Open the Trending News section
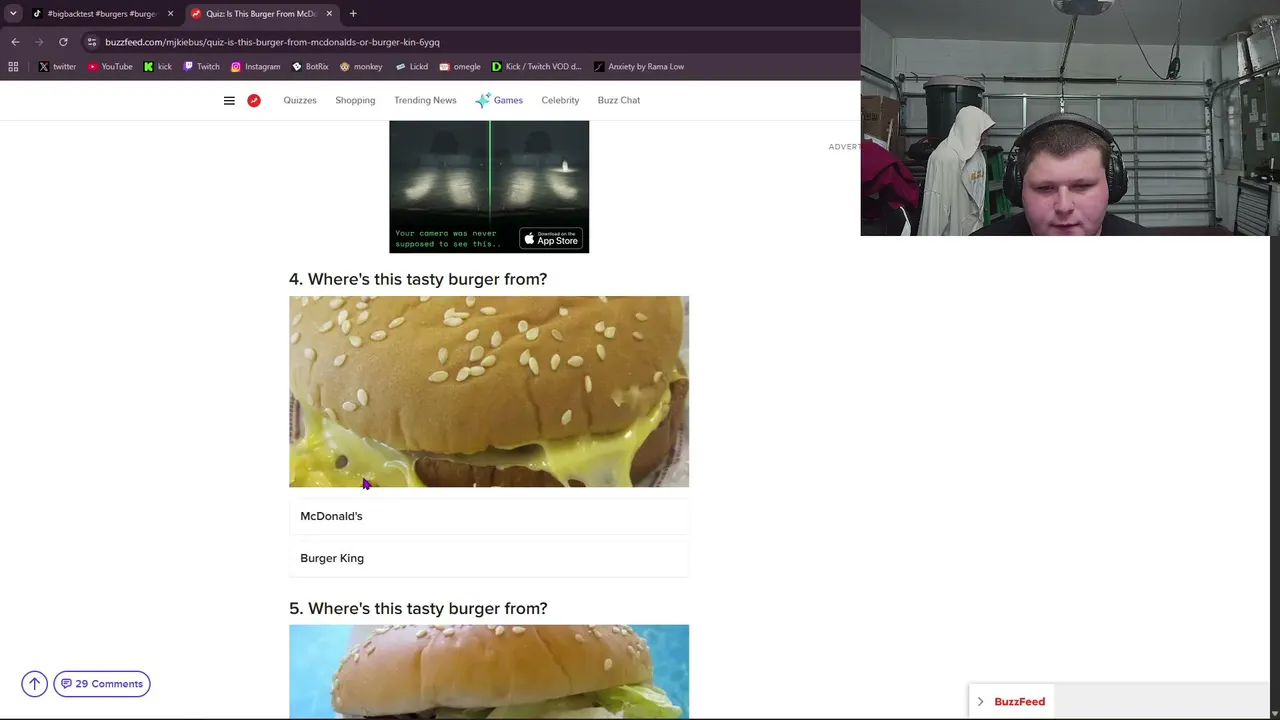Screen dimensions: 1280x720 pos(425,100)
